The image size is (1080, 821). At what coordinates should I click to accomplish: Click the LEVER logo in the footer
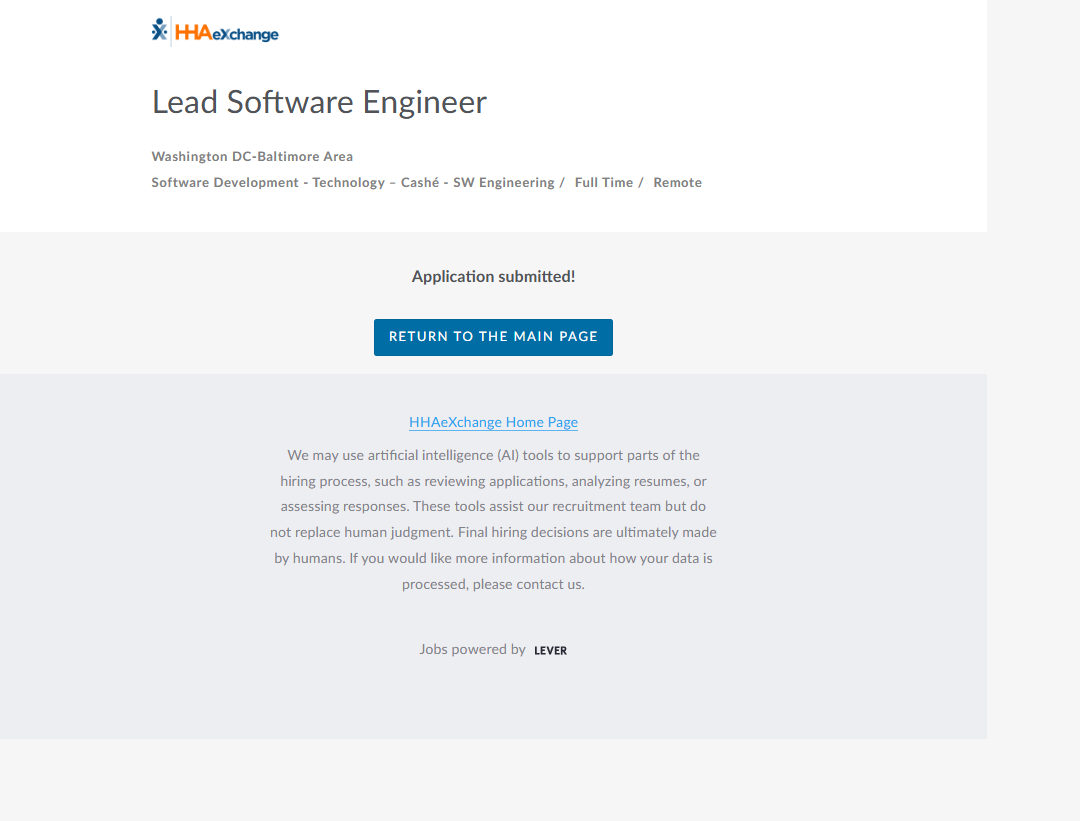(x=550, y=650)
